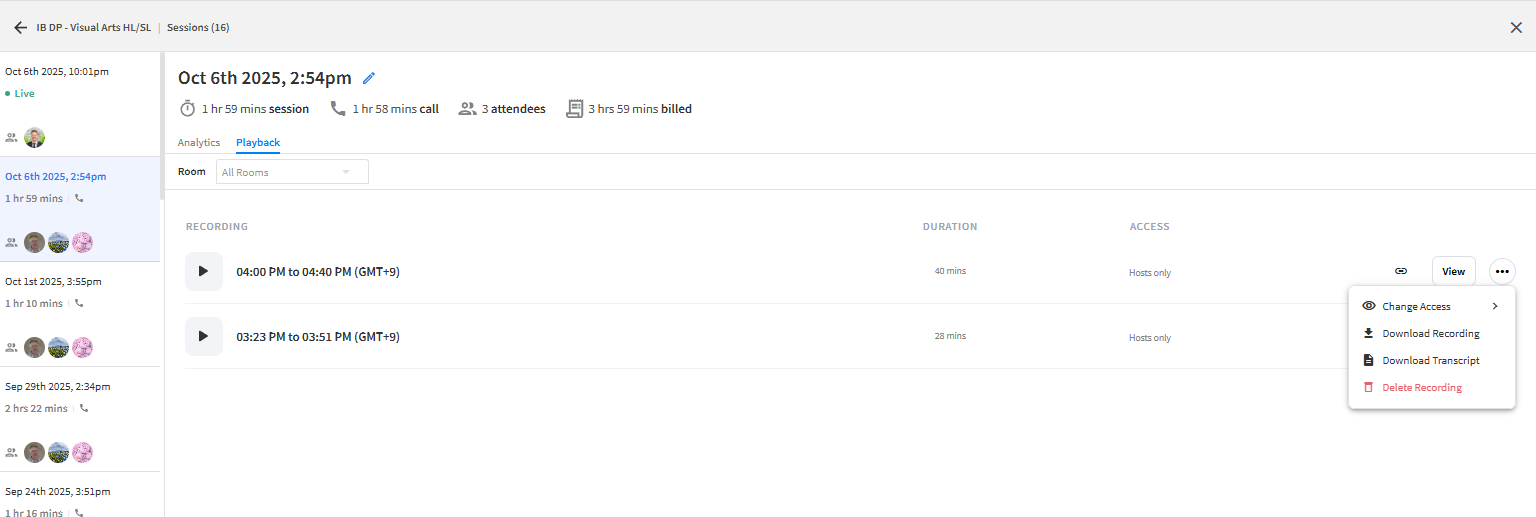1536x517 pixels.
Task: Copy the link of the 04:00 PM recording
Action: click(1401, 271)
